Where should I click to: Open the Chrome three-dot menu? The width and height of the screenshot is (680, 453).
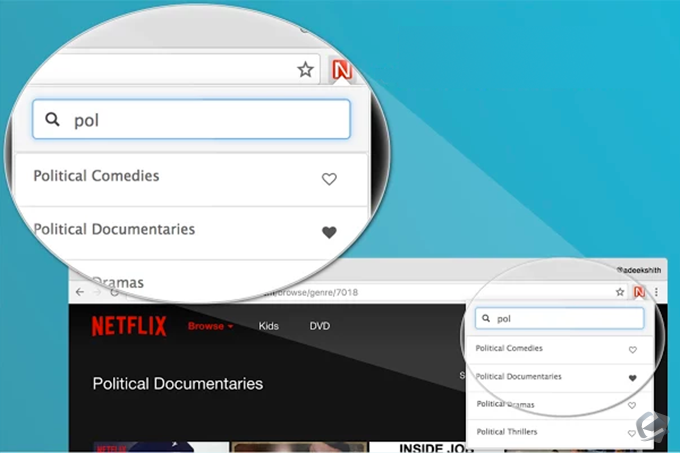pos(657,292)
